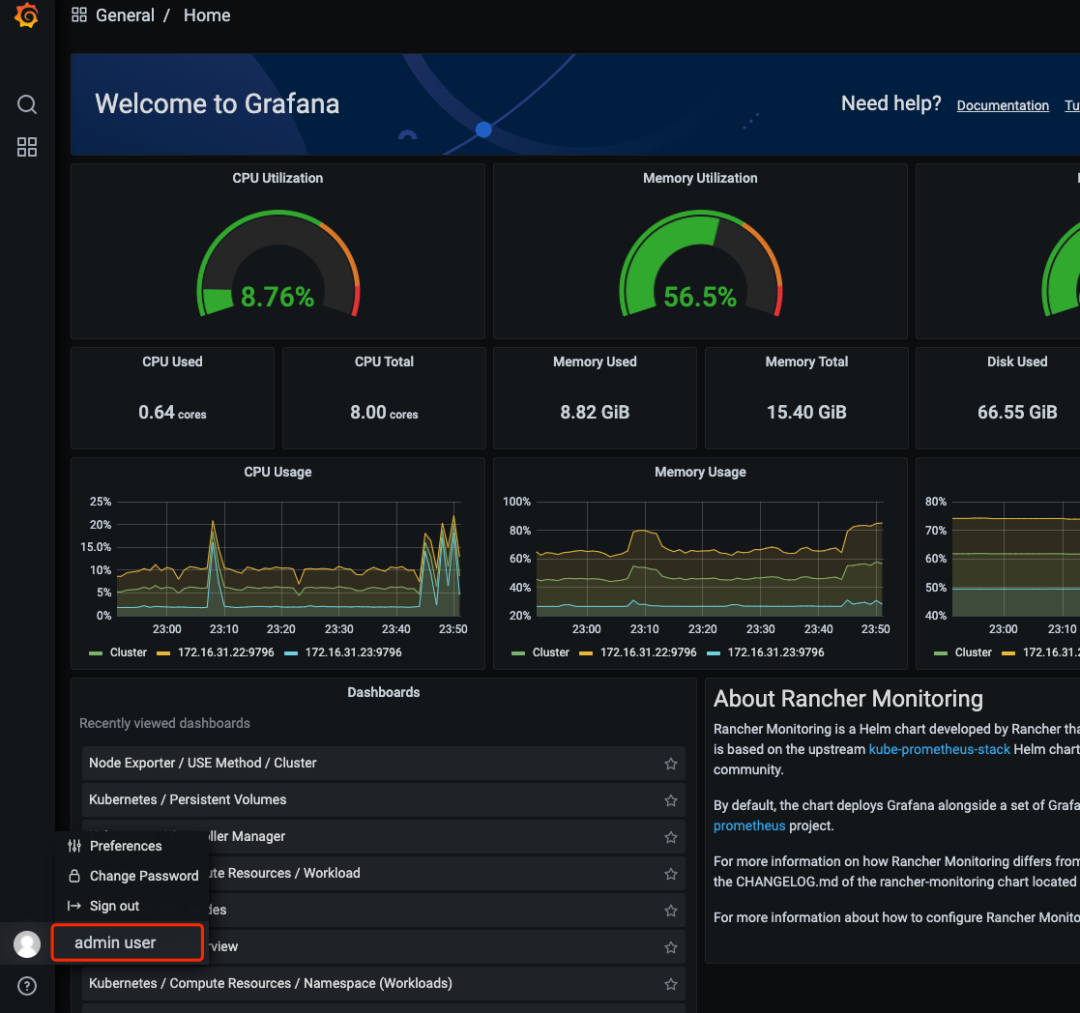Star the Node Exporter USE Method Cluster dashboard
1080x1013 pixels.
pyautogui.click(x=670, y=764)
